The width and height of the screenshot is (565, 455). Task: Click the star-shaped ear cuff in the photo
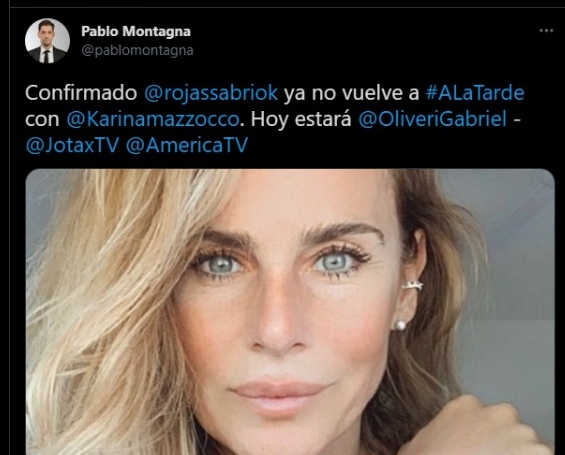(412, 285)
